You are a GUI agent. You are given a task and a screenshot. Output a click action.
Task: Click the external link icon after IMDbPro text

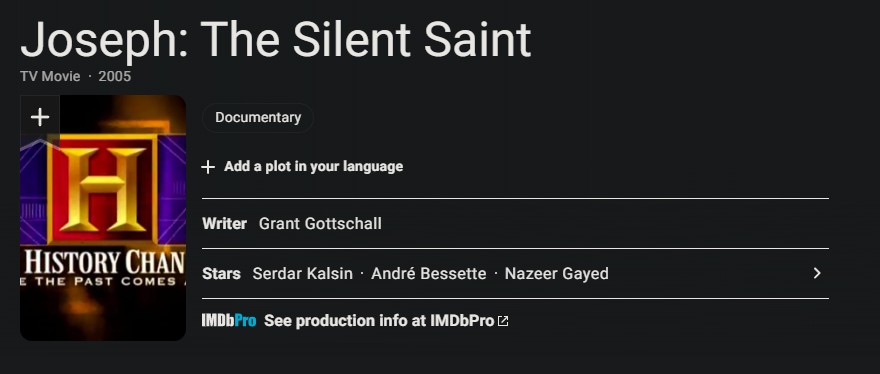click(503, 321)
